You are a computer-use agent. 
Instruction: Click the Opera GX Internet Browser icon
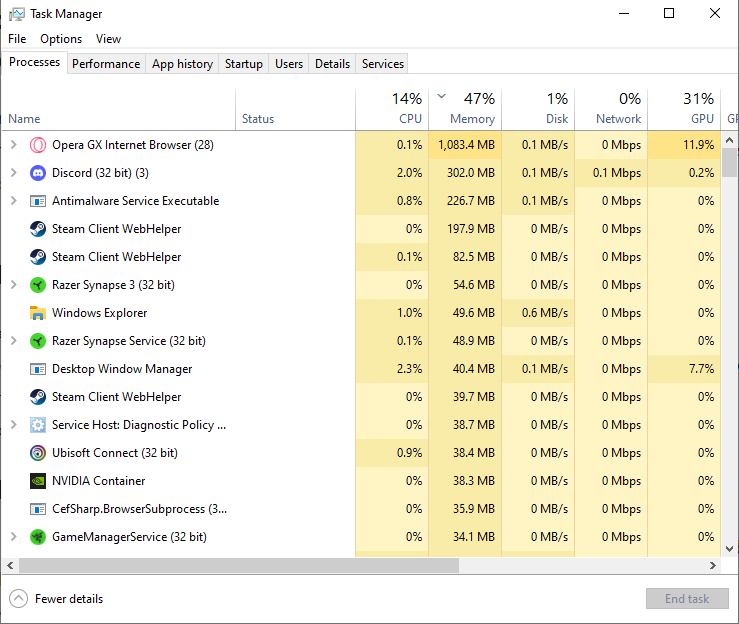pos(38,145)
